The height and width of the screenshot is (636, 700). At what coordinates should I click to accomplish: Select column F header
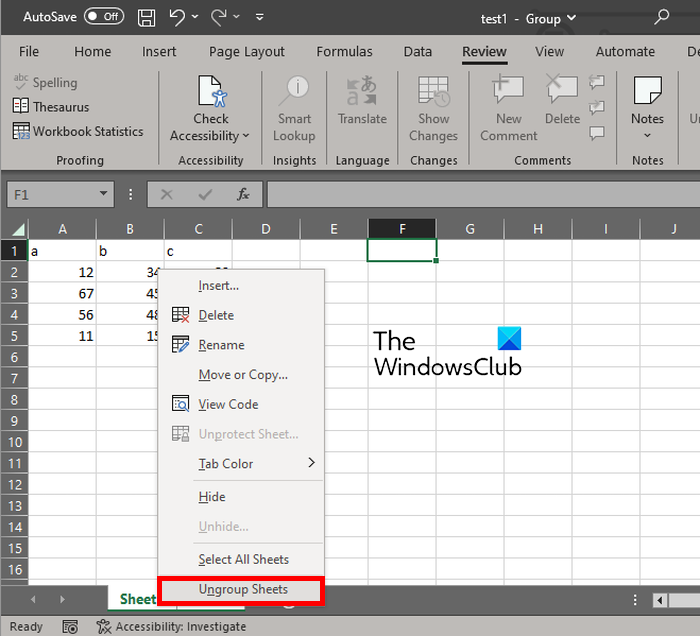coord(402,229)
